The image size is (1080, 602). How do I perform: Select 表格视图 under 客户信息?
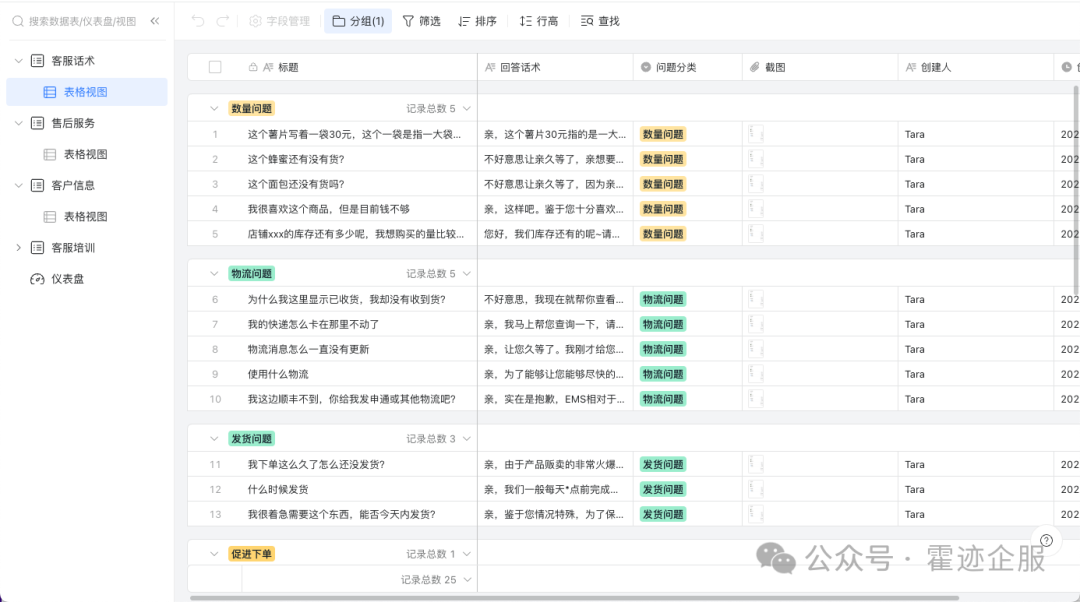85,216
